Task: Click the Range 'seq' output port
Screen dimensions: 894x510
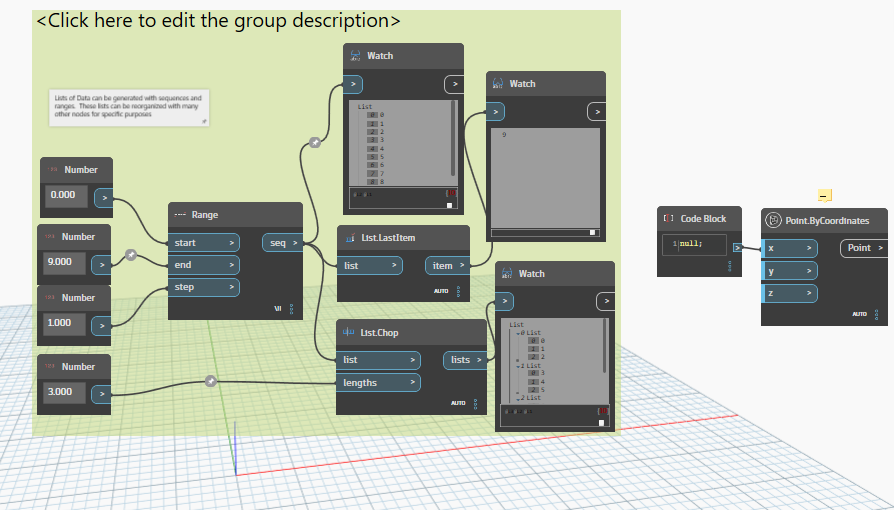Action: [x=283, y=242]
